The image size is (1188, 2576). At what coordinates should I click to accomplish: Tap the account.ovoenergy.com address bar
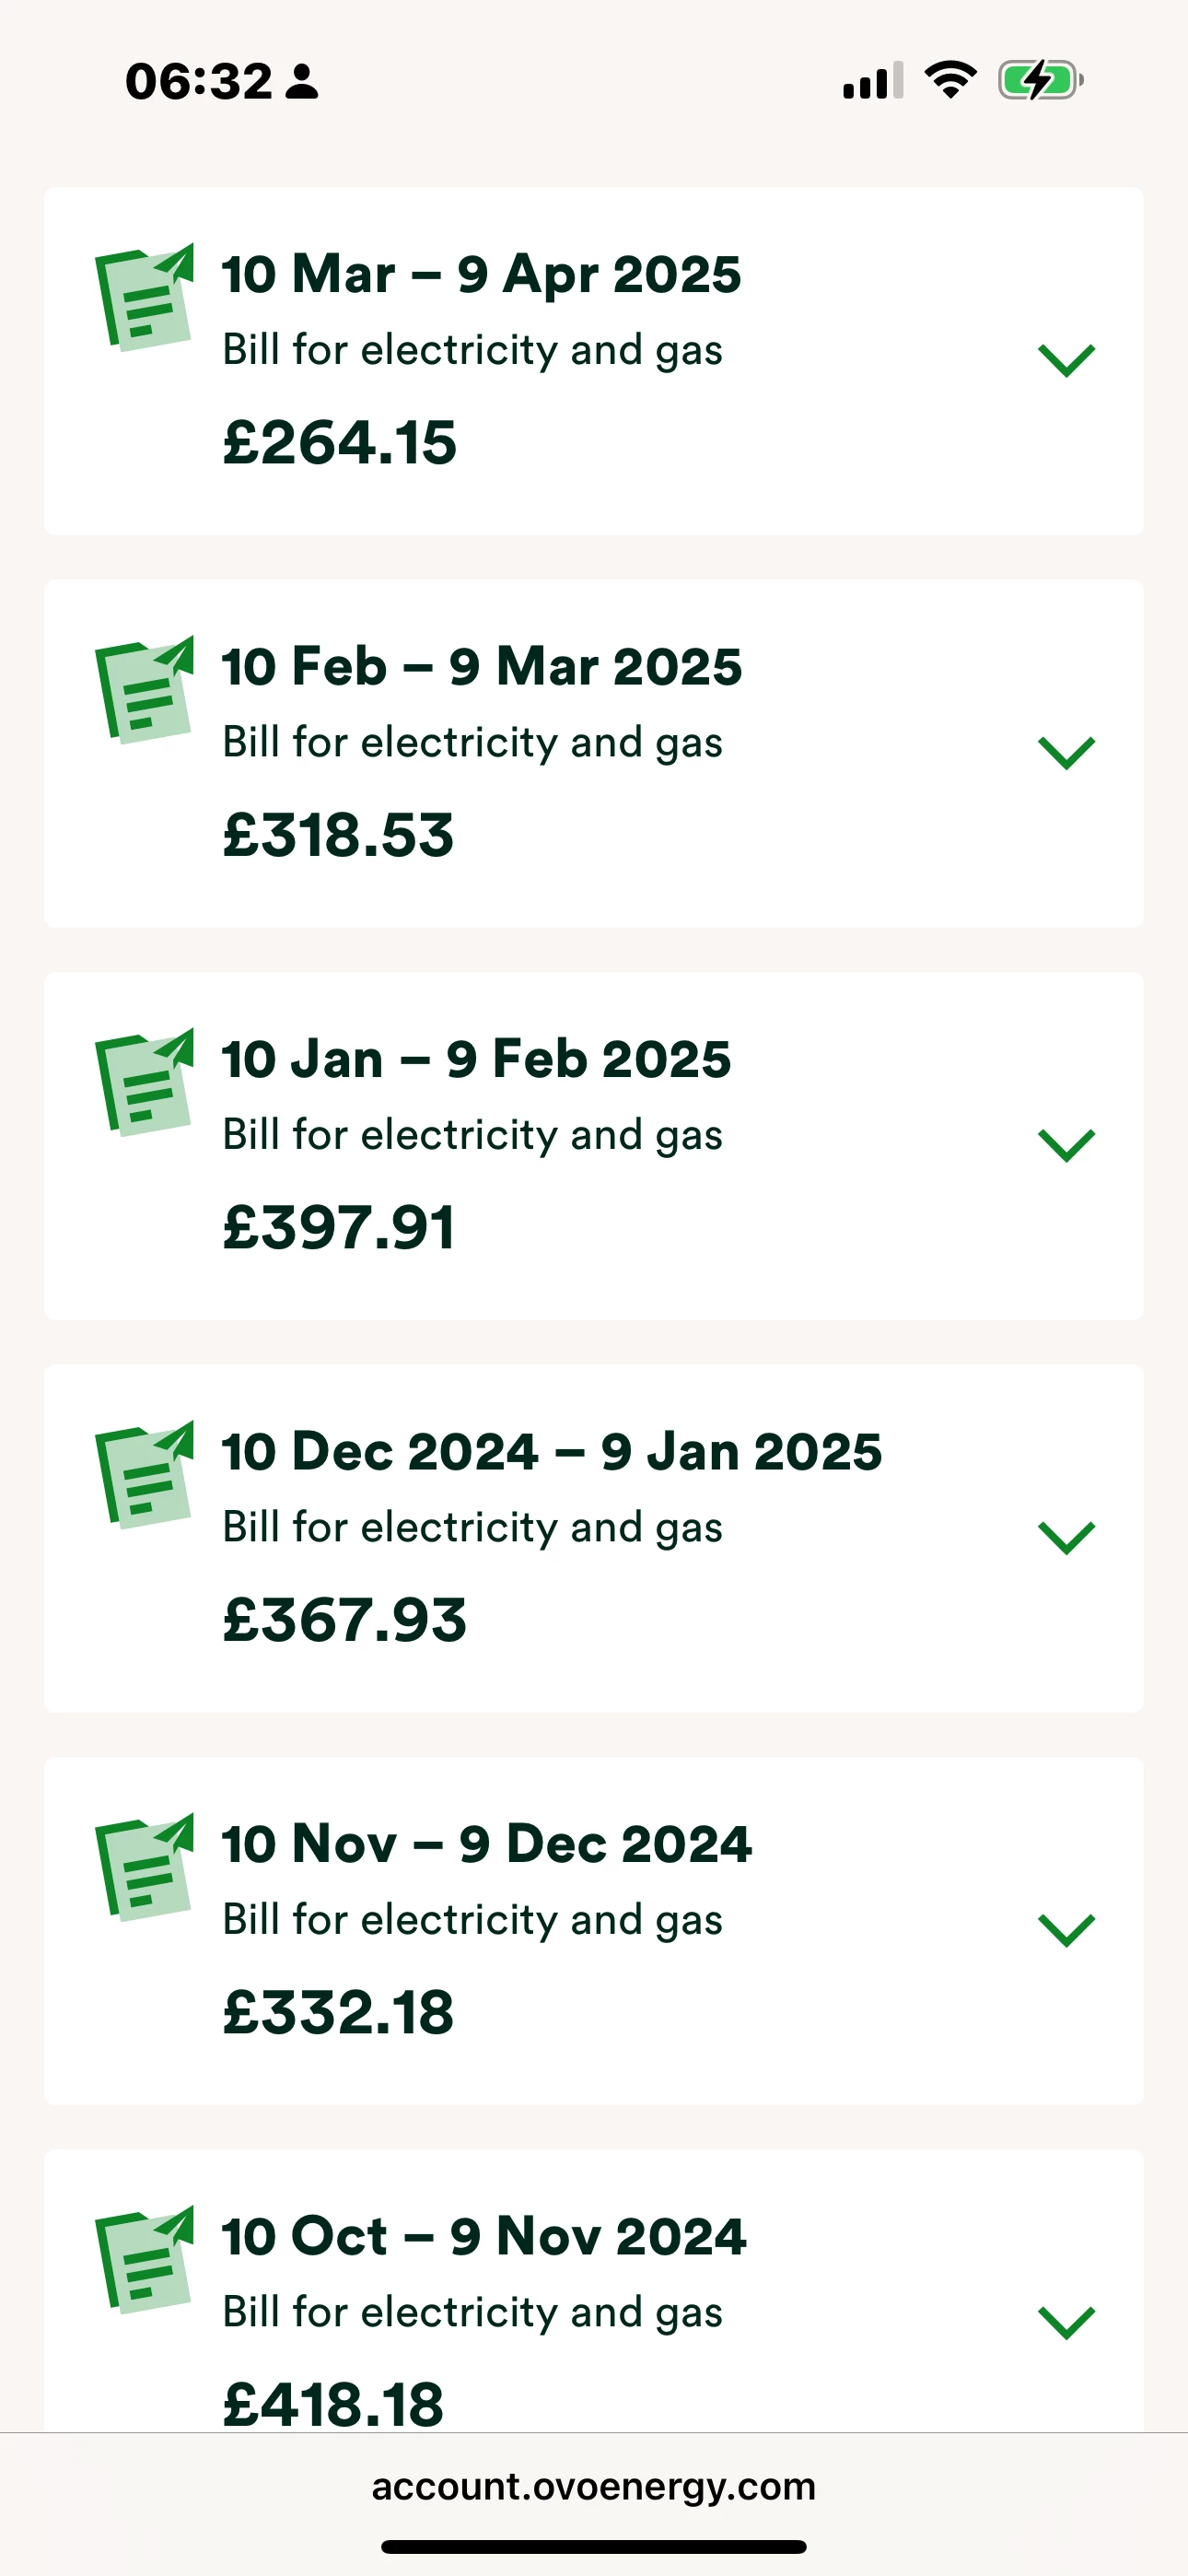(x=594, y=2486)
